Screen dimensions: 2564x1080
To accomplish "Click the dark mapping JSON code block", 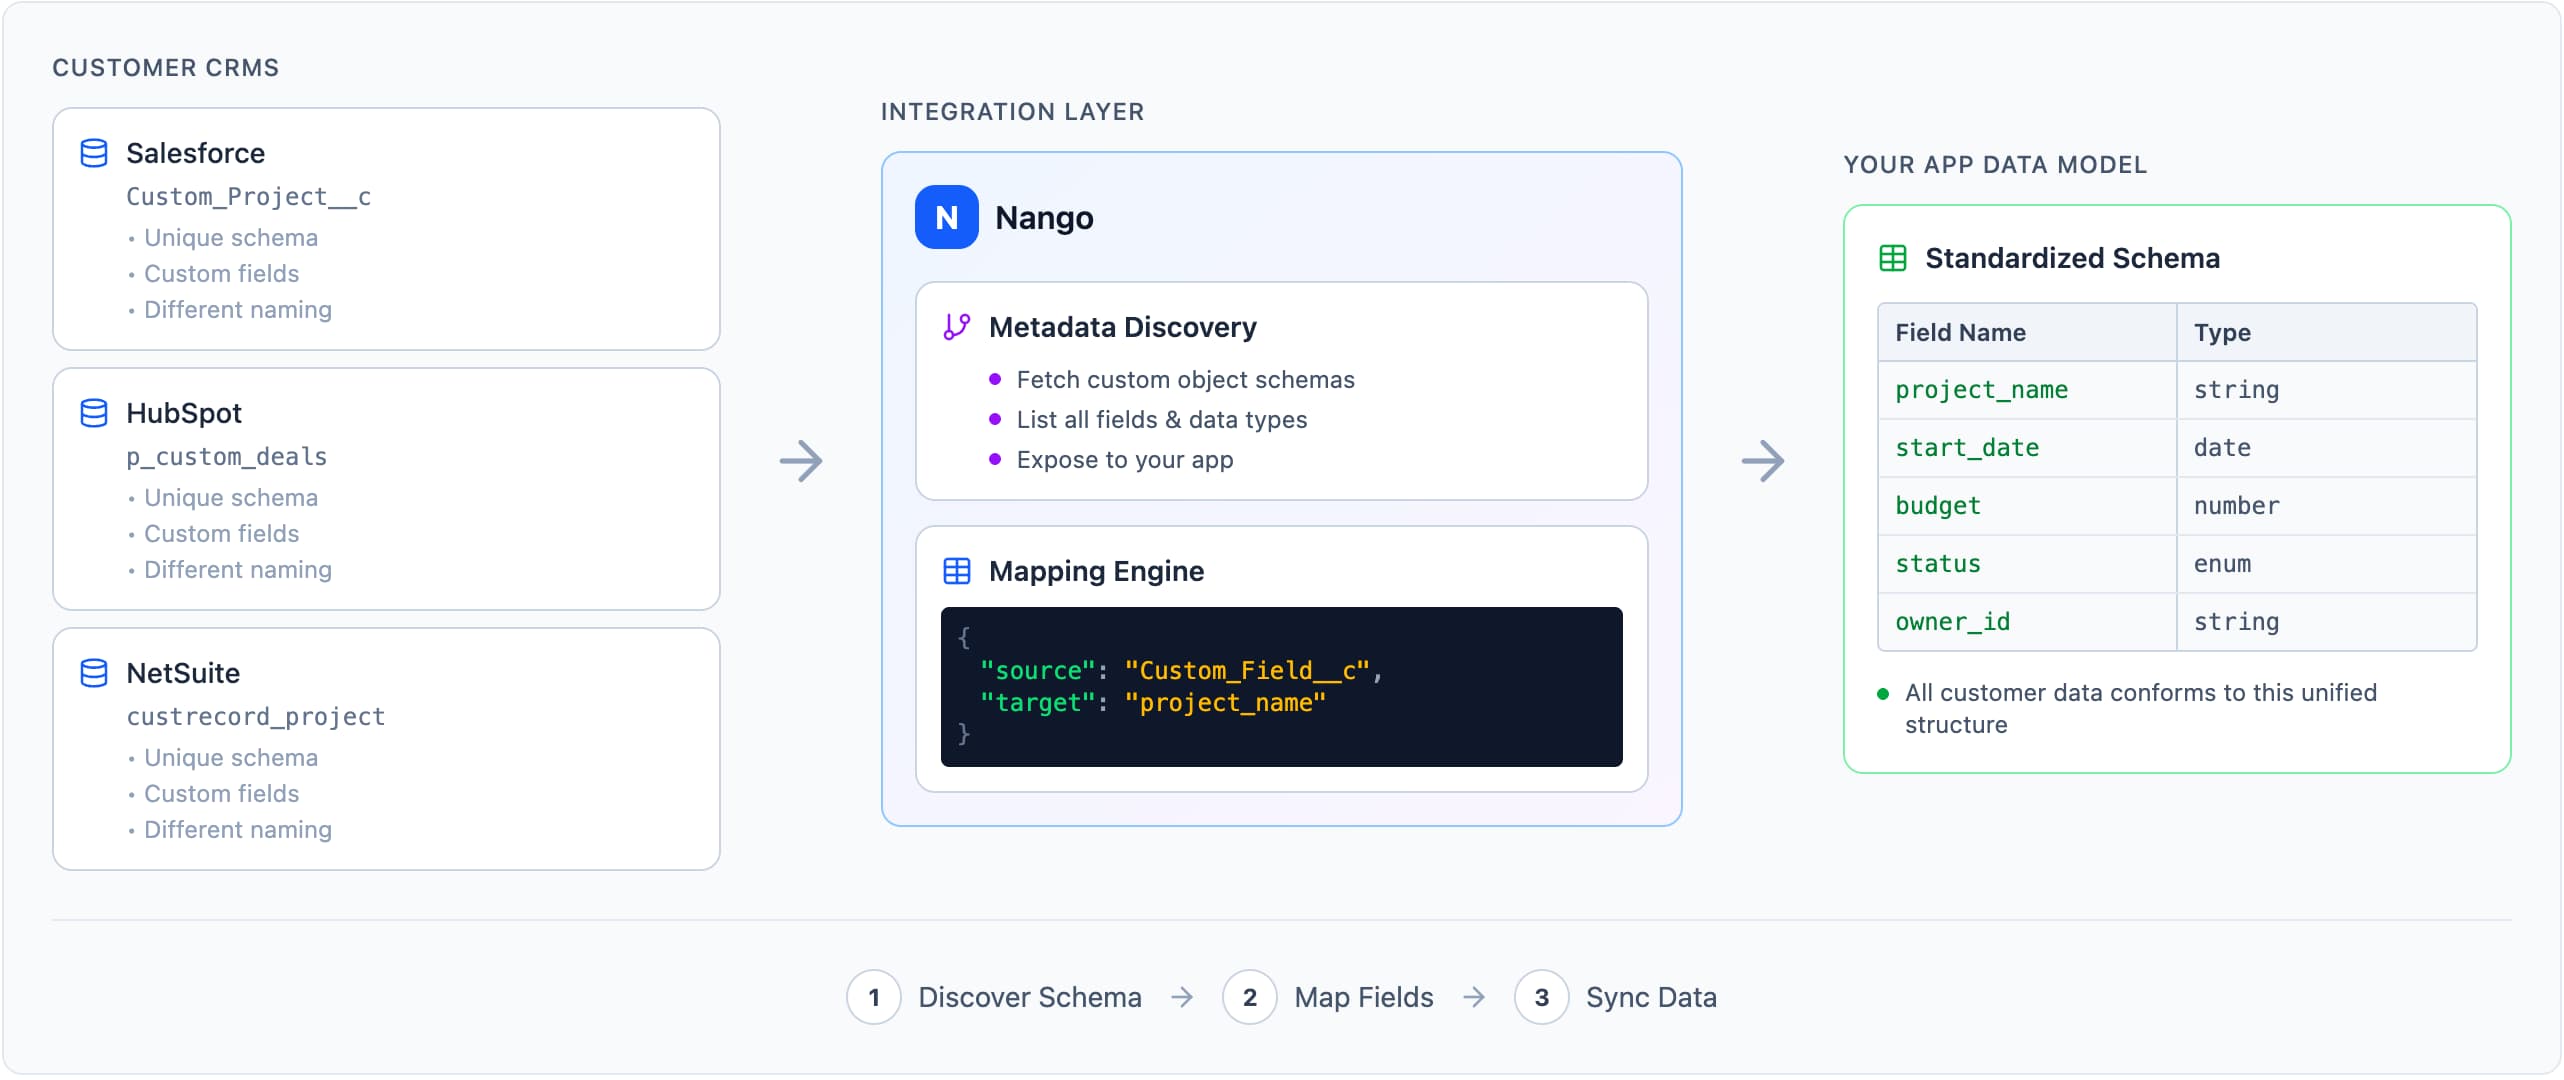I will pyautogui.click(x=1281, y=687).
